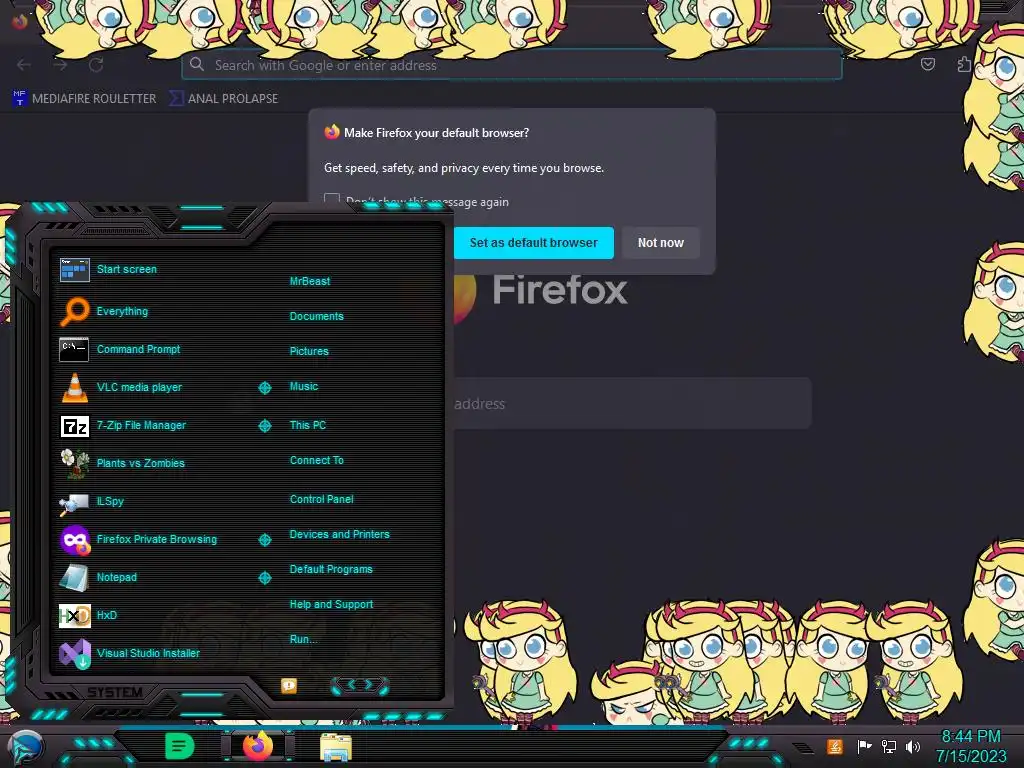Open network tray icon
The width and height of the screenshot is (1024, 768).
coord(888,746)
